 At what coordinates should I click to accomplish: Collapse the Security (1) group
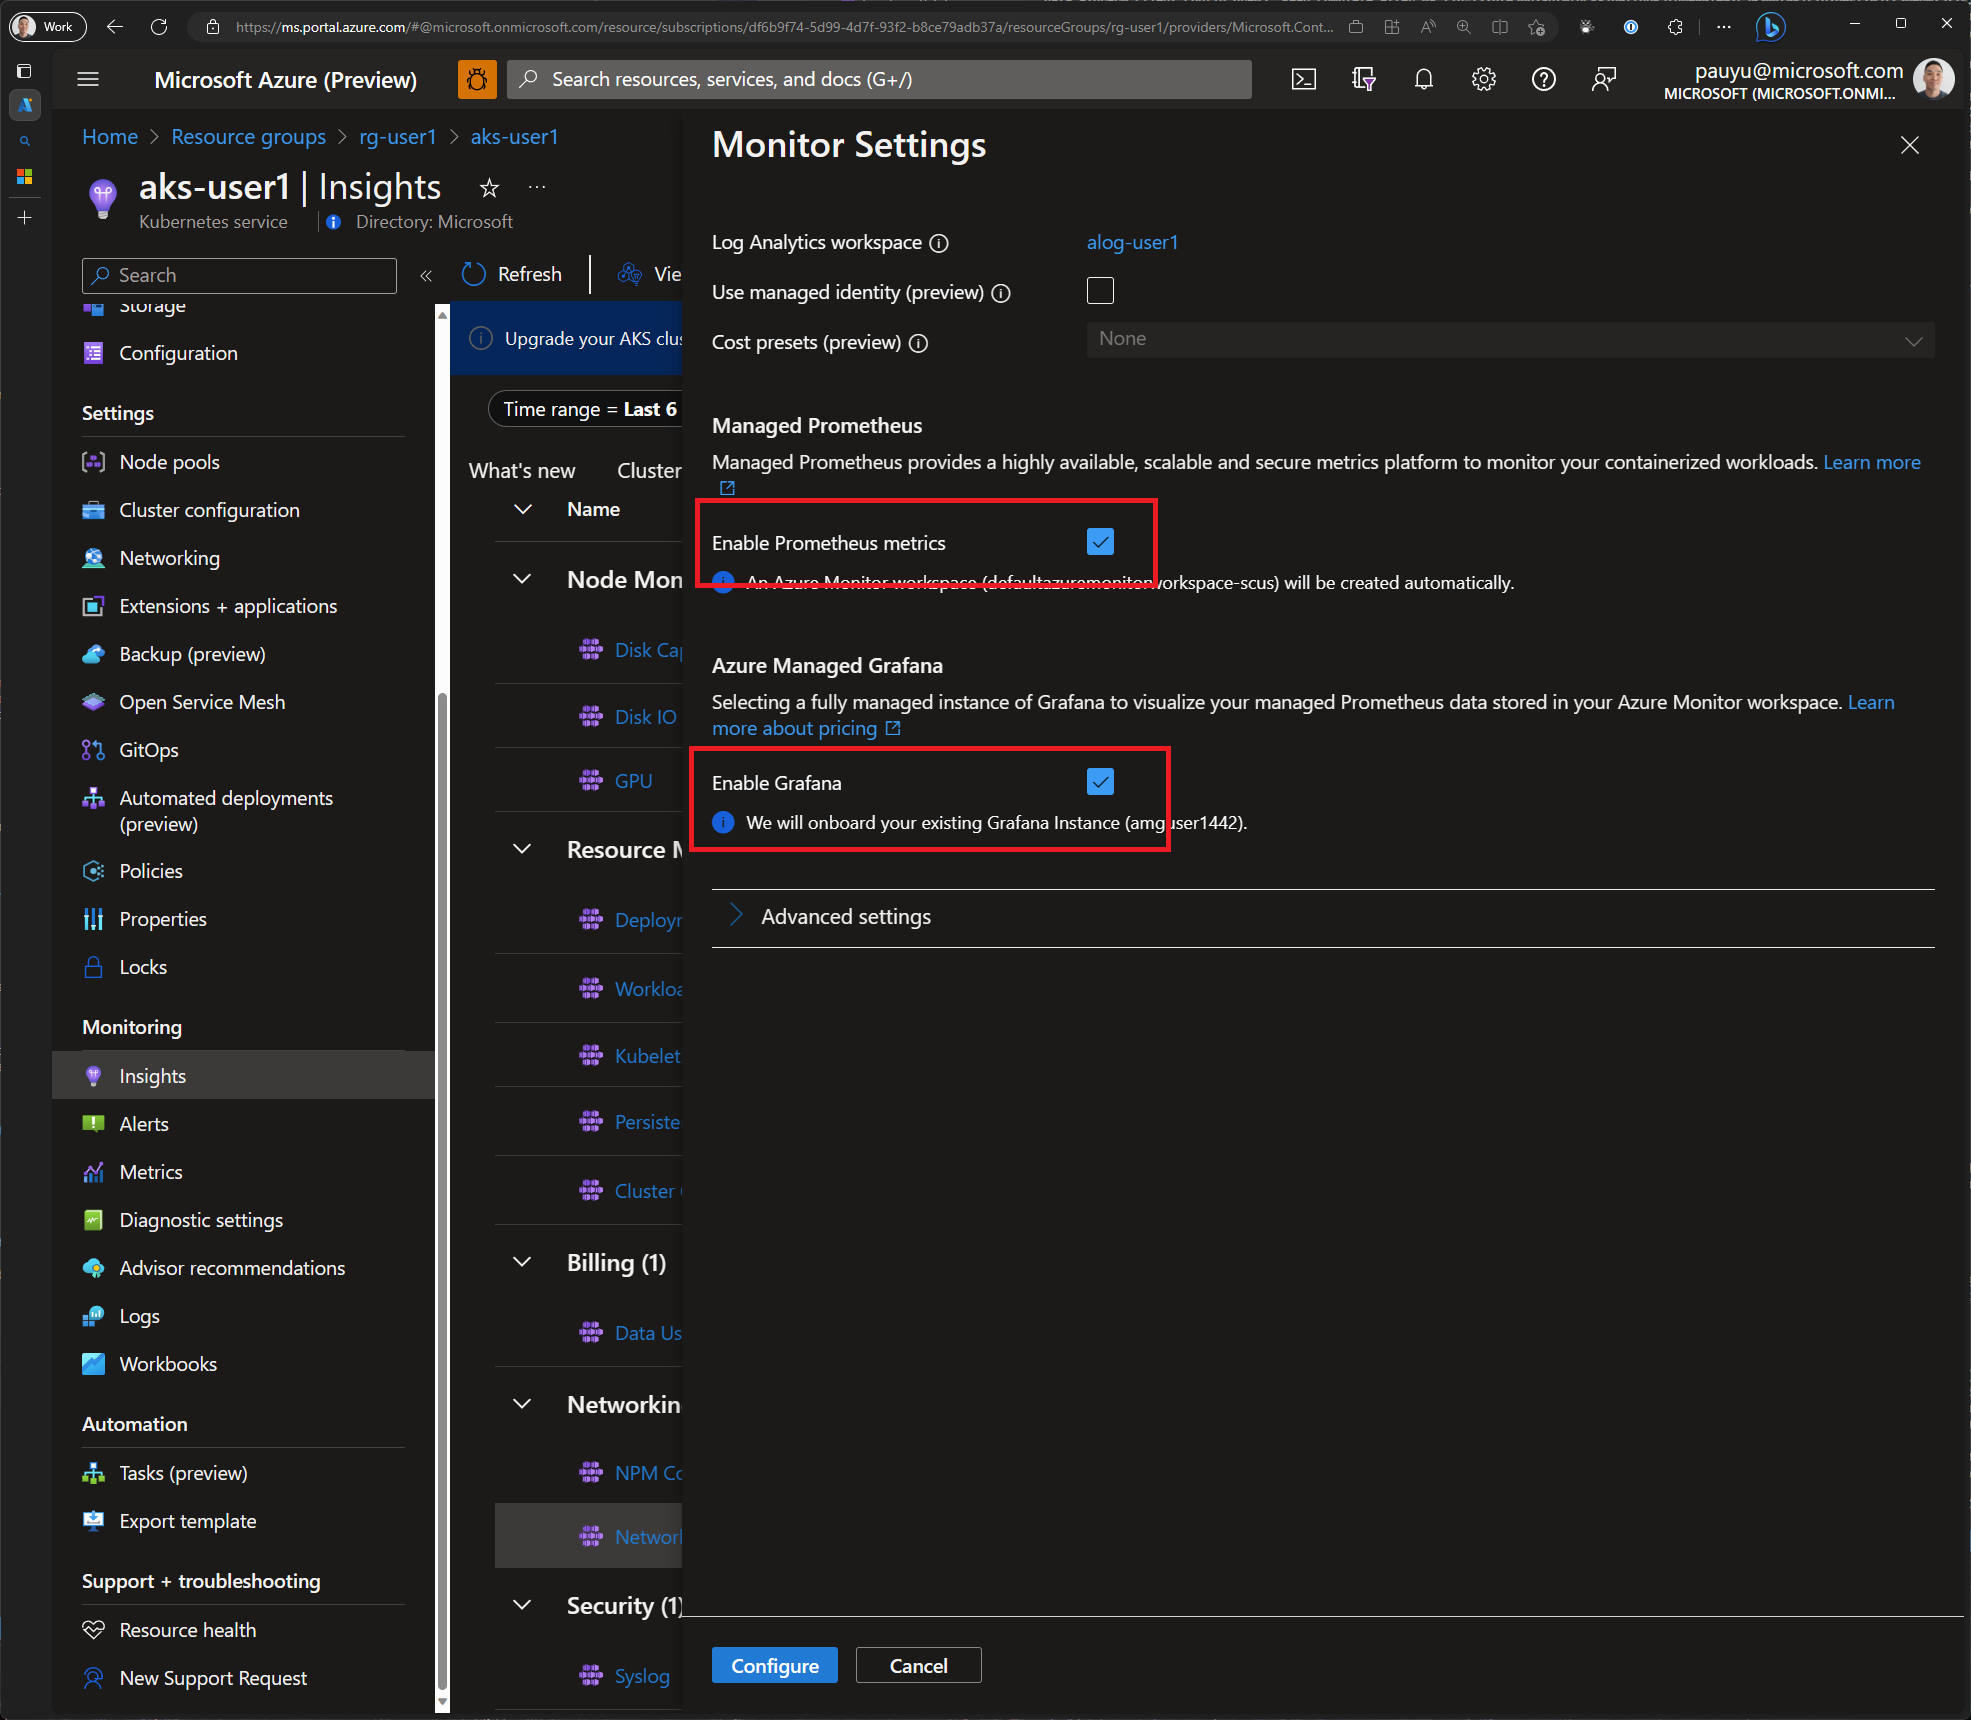point(522,1605)
